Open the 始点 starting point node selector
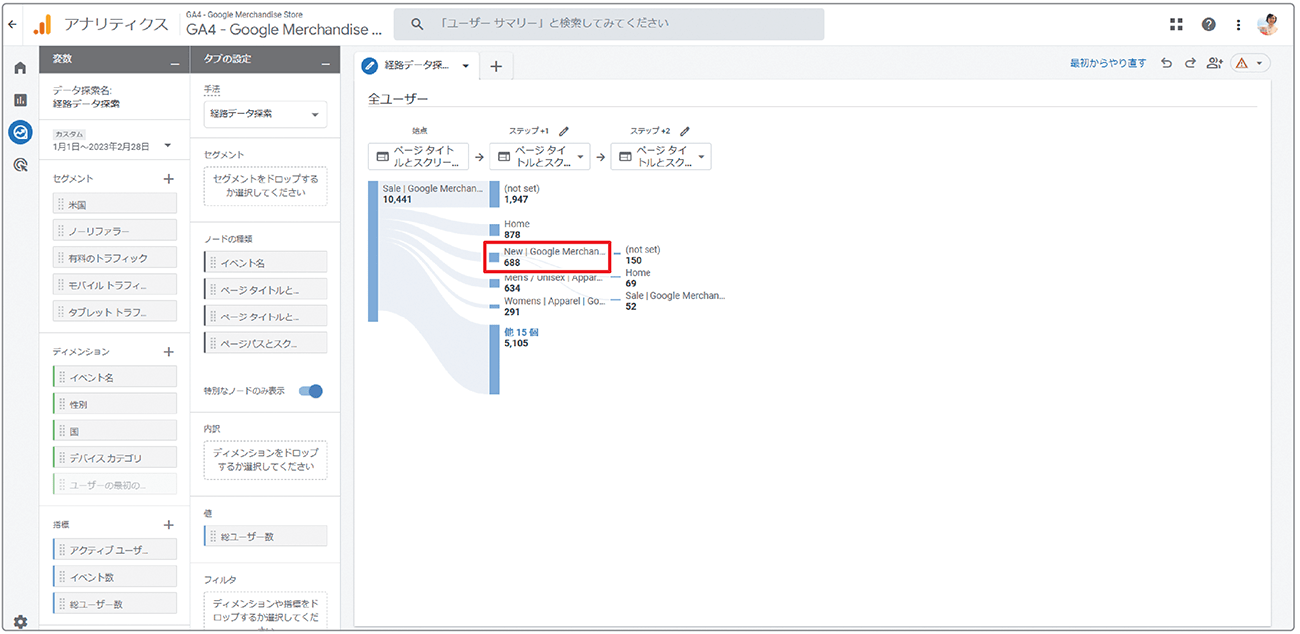 click(x=418, y=156)
